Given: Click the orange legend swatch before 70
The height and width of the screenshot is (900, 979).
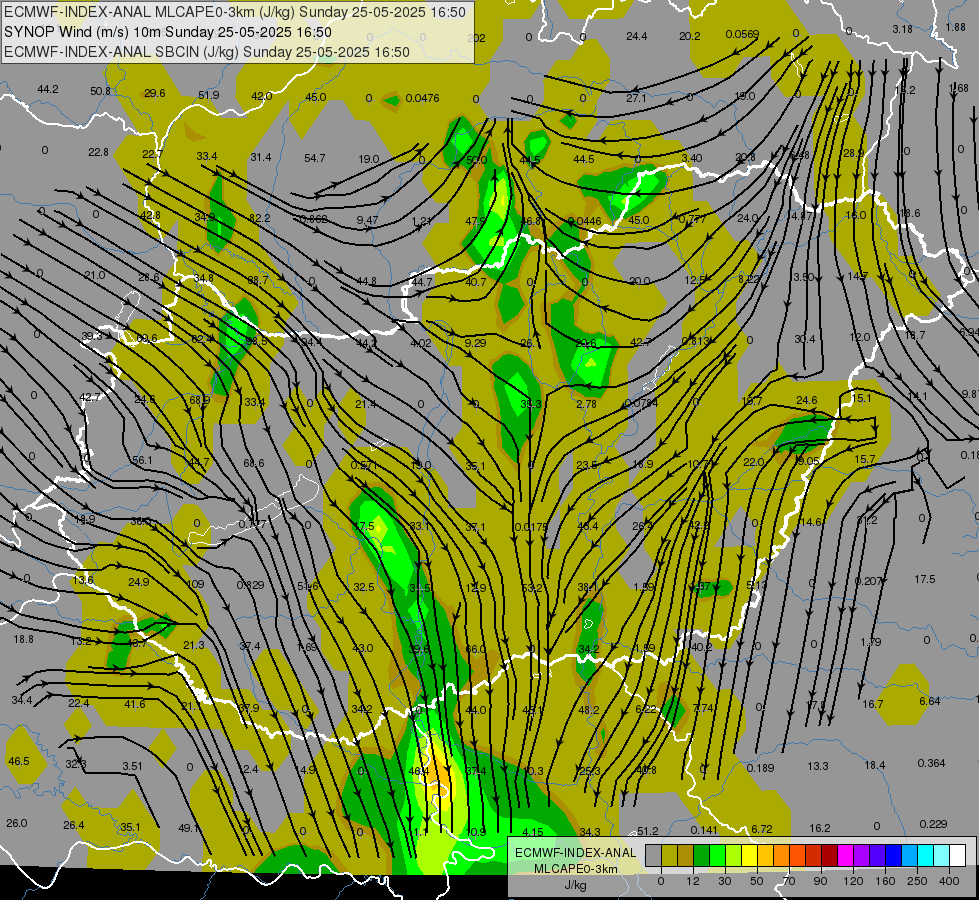Looking at the screenshot, I should [782, 855].
